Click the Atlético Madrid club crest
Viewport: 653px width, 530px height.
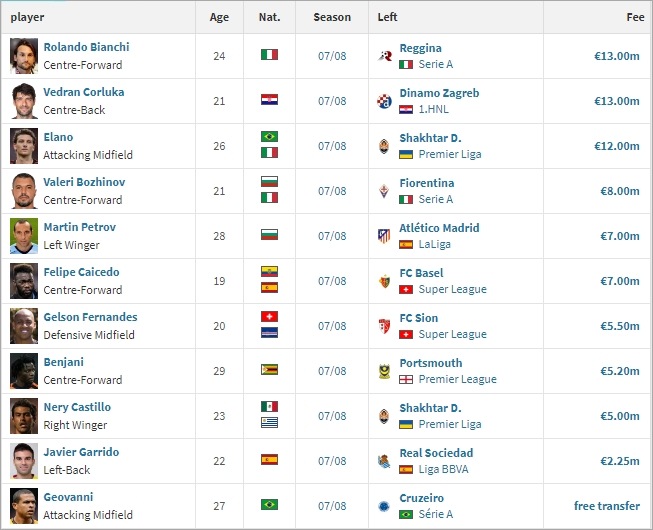(385, 236)
